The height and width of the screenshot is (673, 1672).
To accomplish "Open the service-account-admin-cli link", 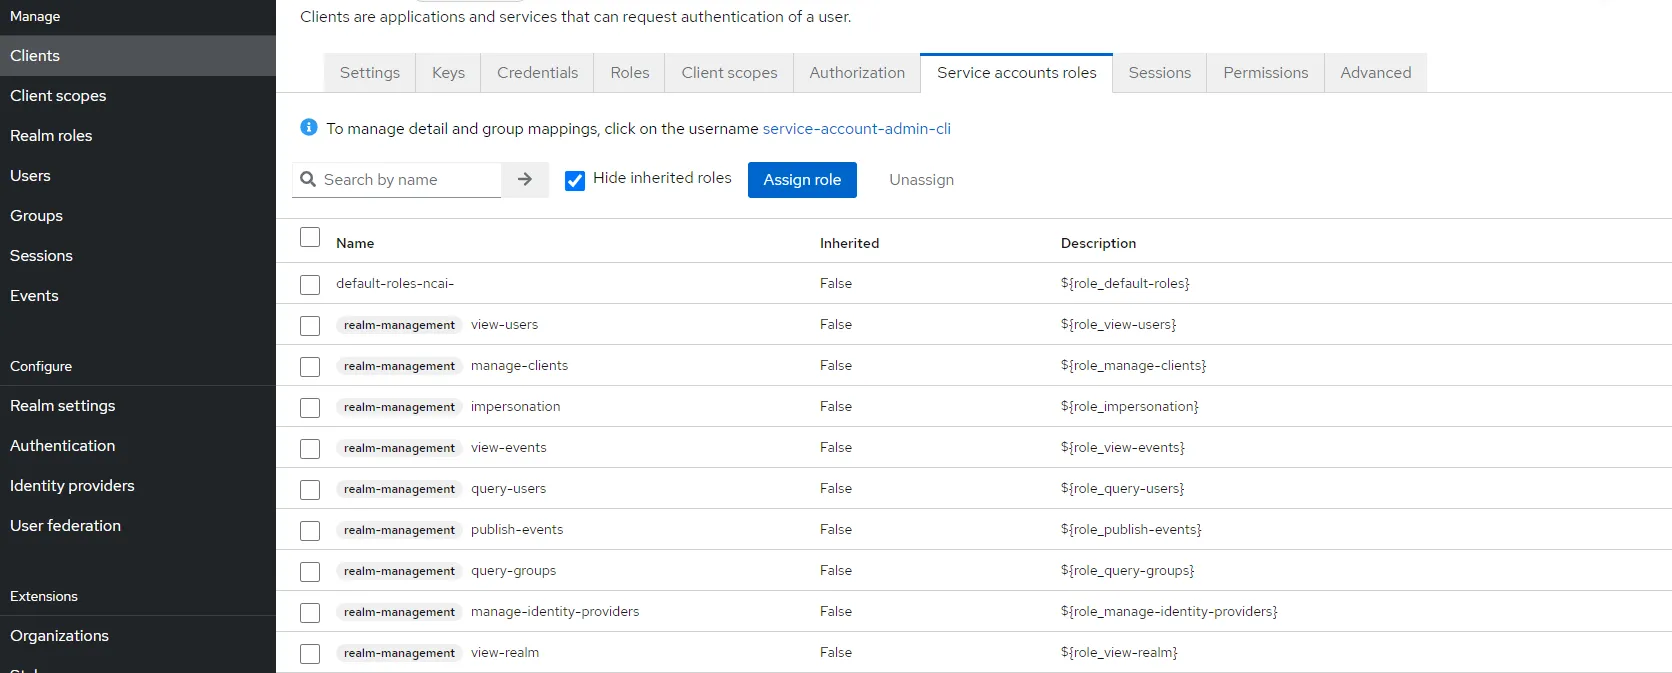I will [x=856, y=129].
